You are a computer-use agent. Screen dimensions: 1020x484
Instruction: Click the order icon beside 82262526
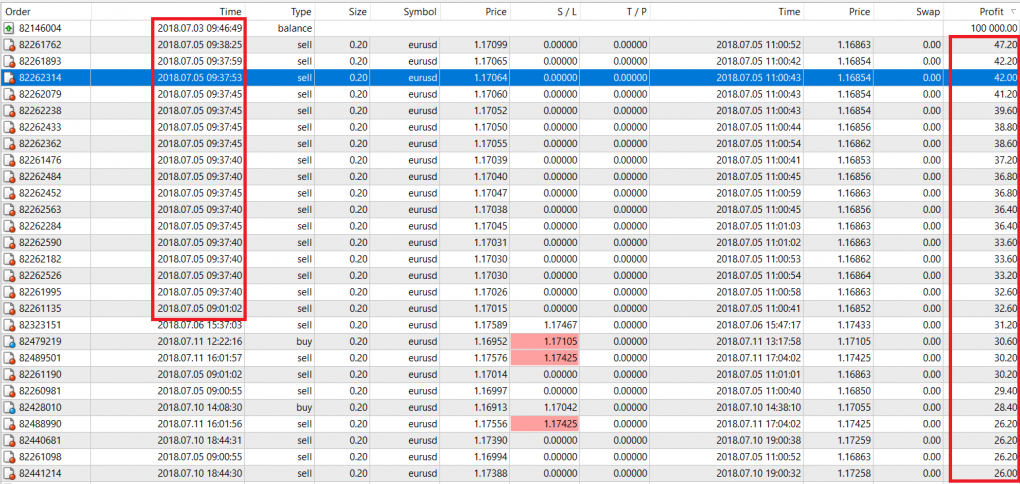(x=8, y=275)
